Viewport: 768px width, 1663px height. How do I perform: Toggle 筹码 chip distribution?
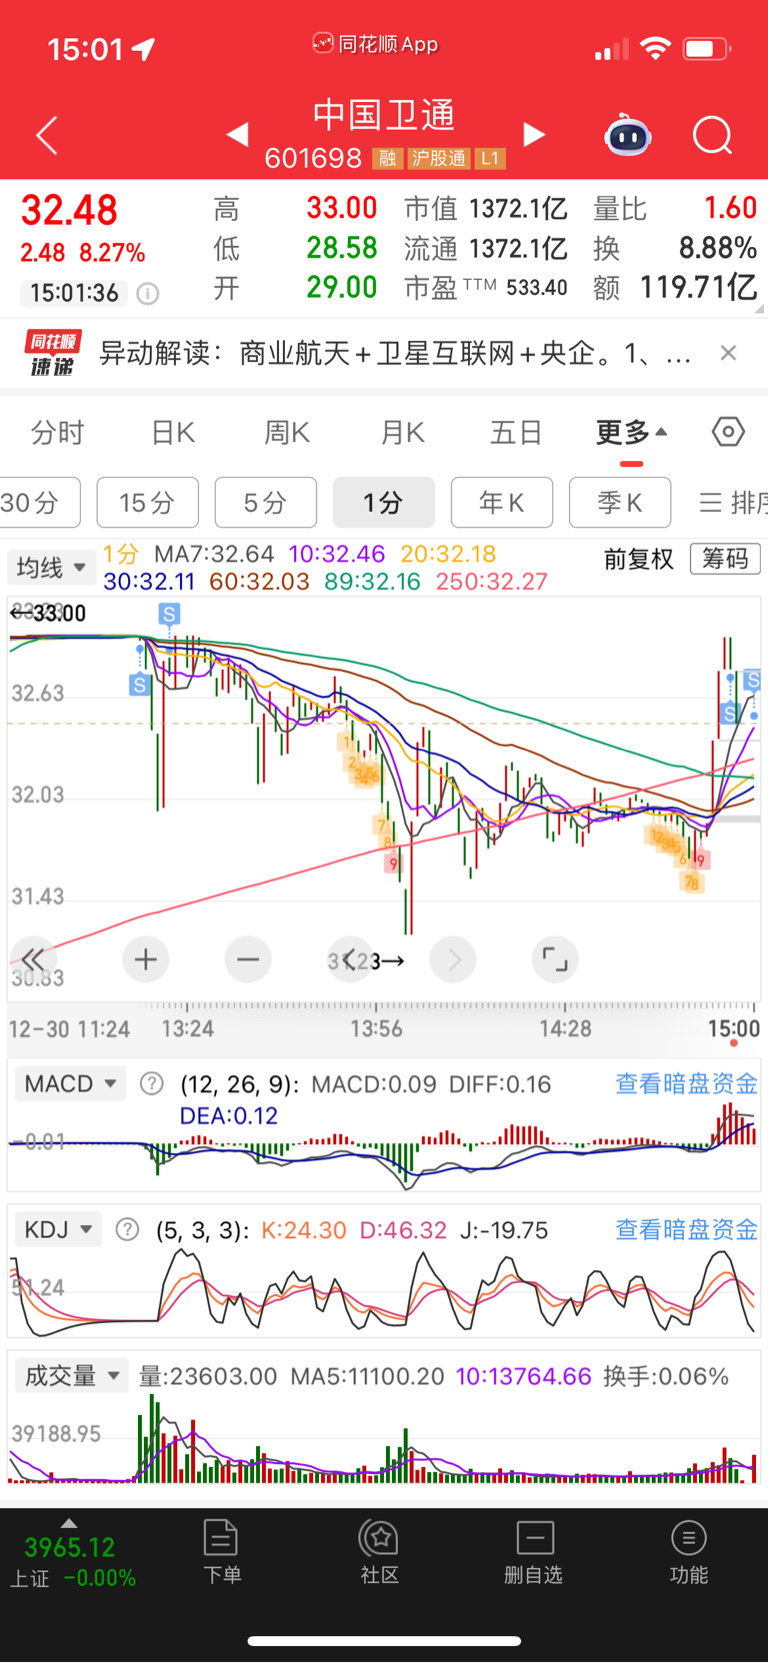coord(725,558)
